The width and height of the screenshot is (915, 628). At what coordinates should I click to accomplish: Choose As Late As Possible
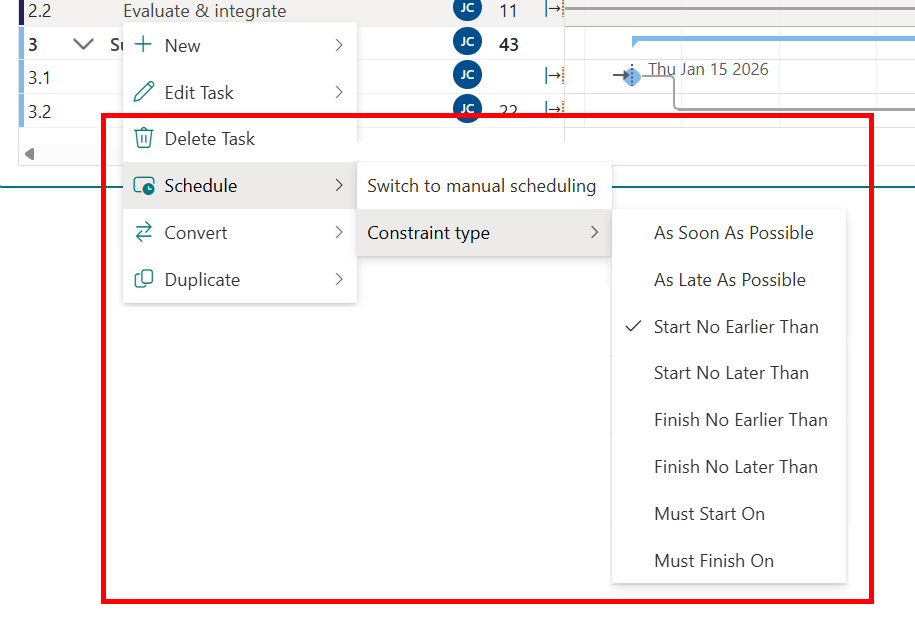pyautogui.click(x=729, y=280)
